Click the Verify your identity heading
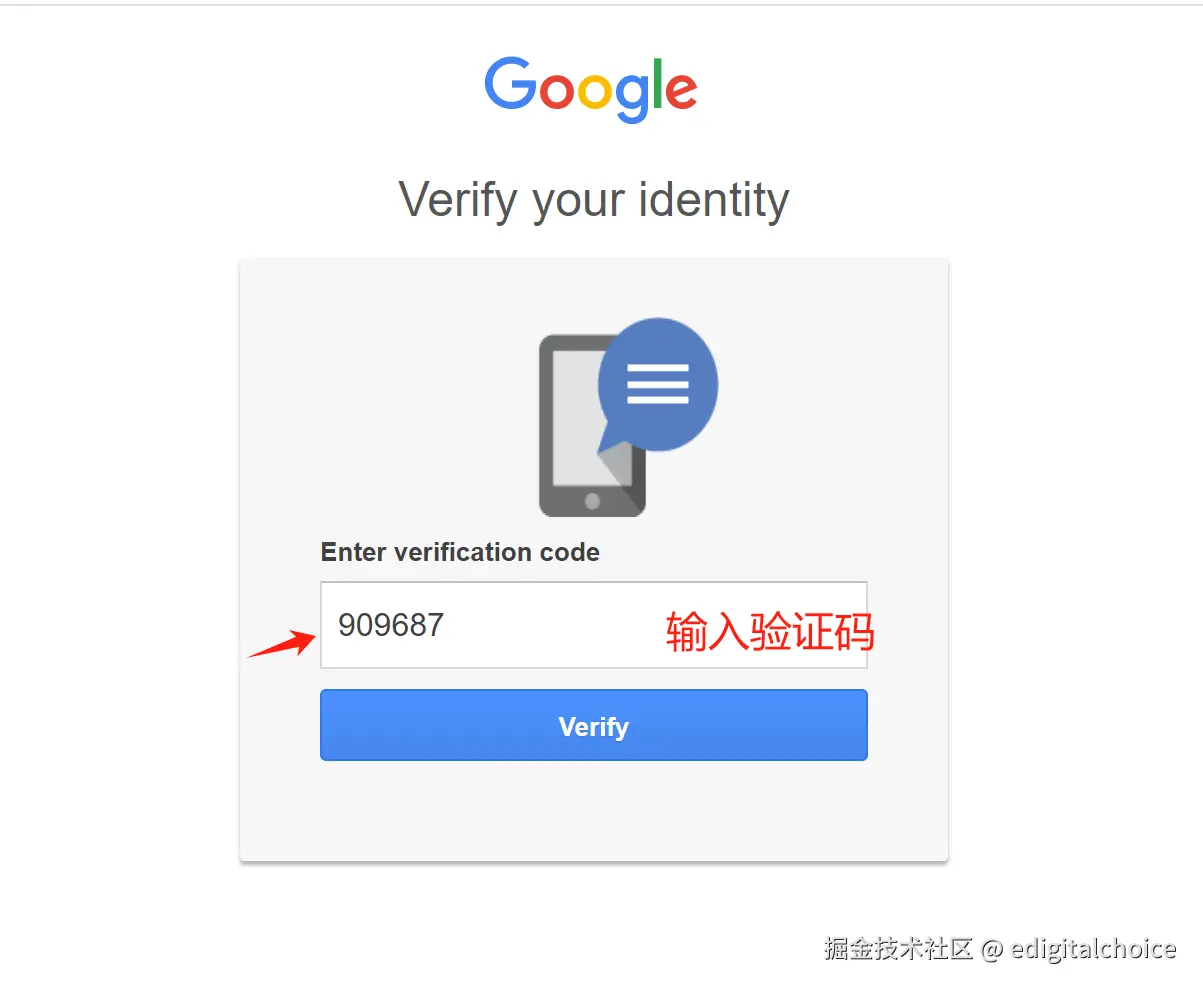Viewport: 1203px width, 991px height. point(594,200)
